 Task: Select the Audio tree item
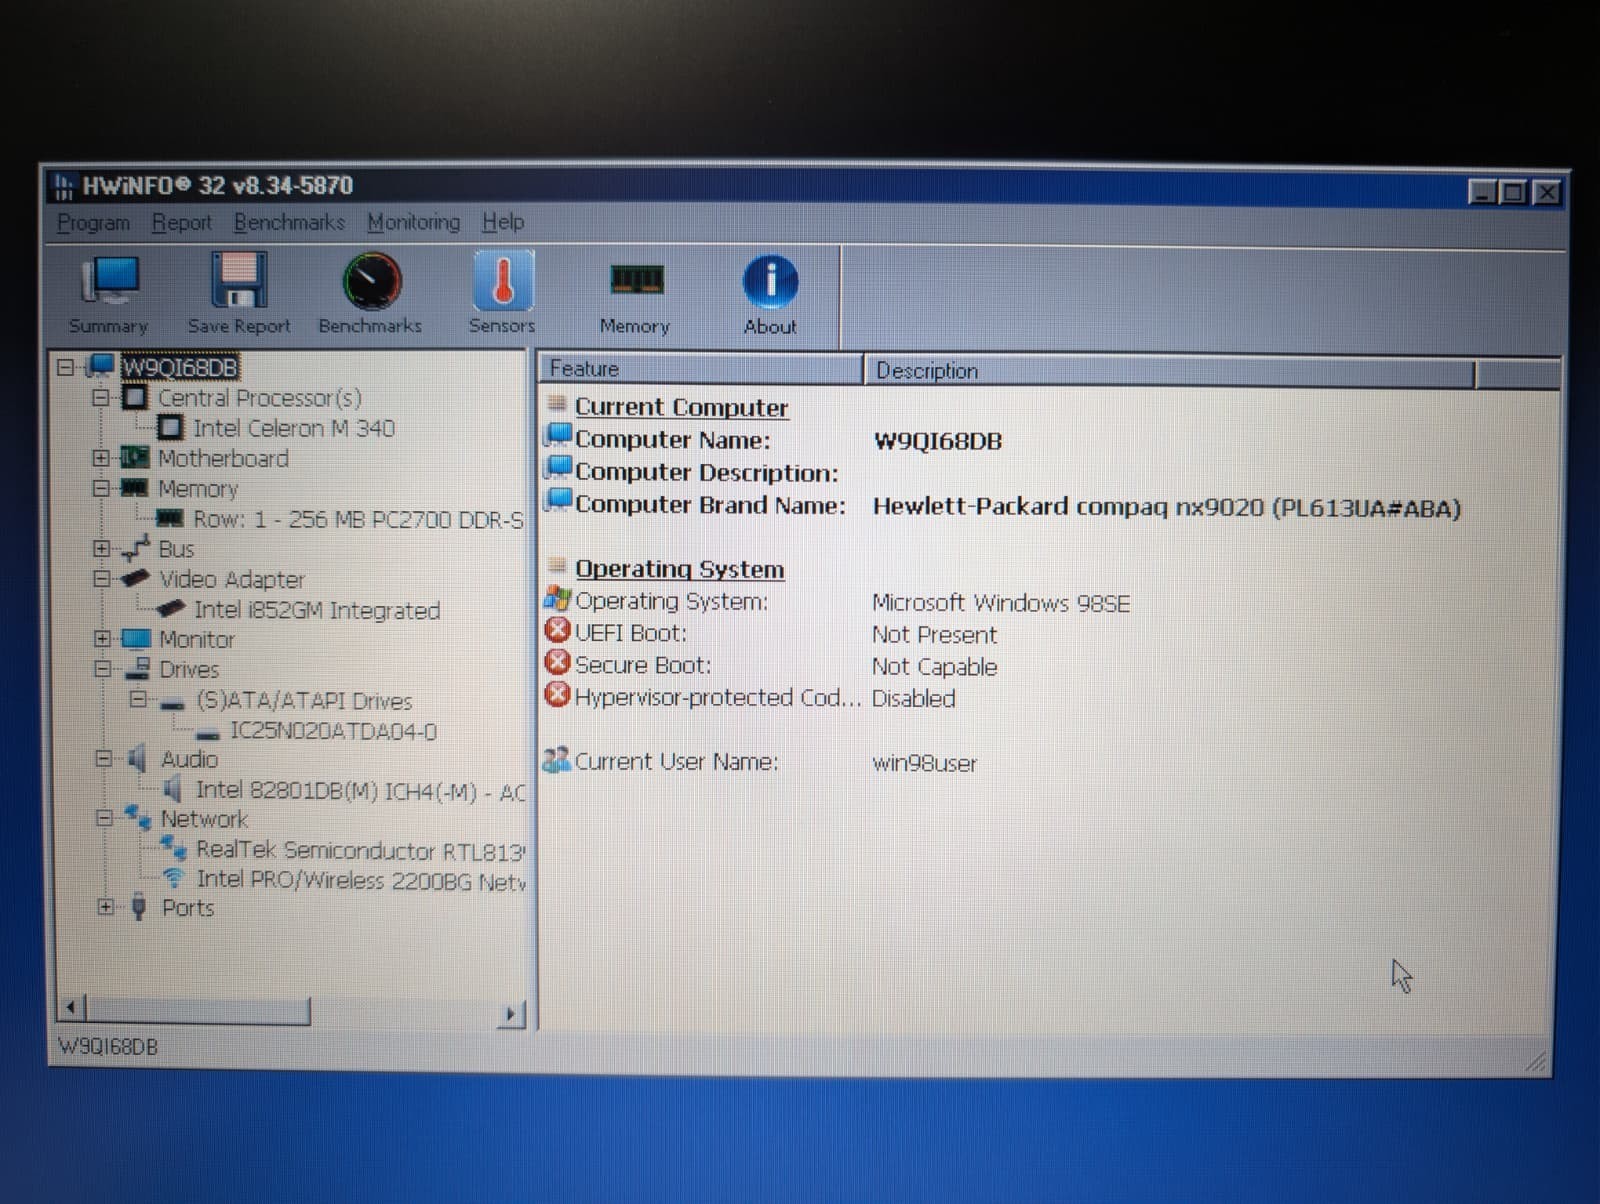[190, 760]
